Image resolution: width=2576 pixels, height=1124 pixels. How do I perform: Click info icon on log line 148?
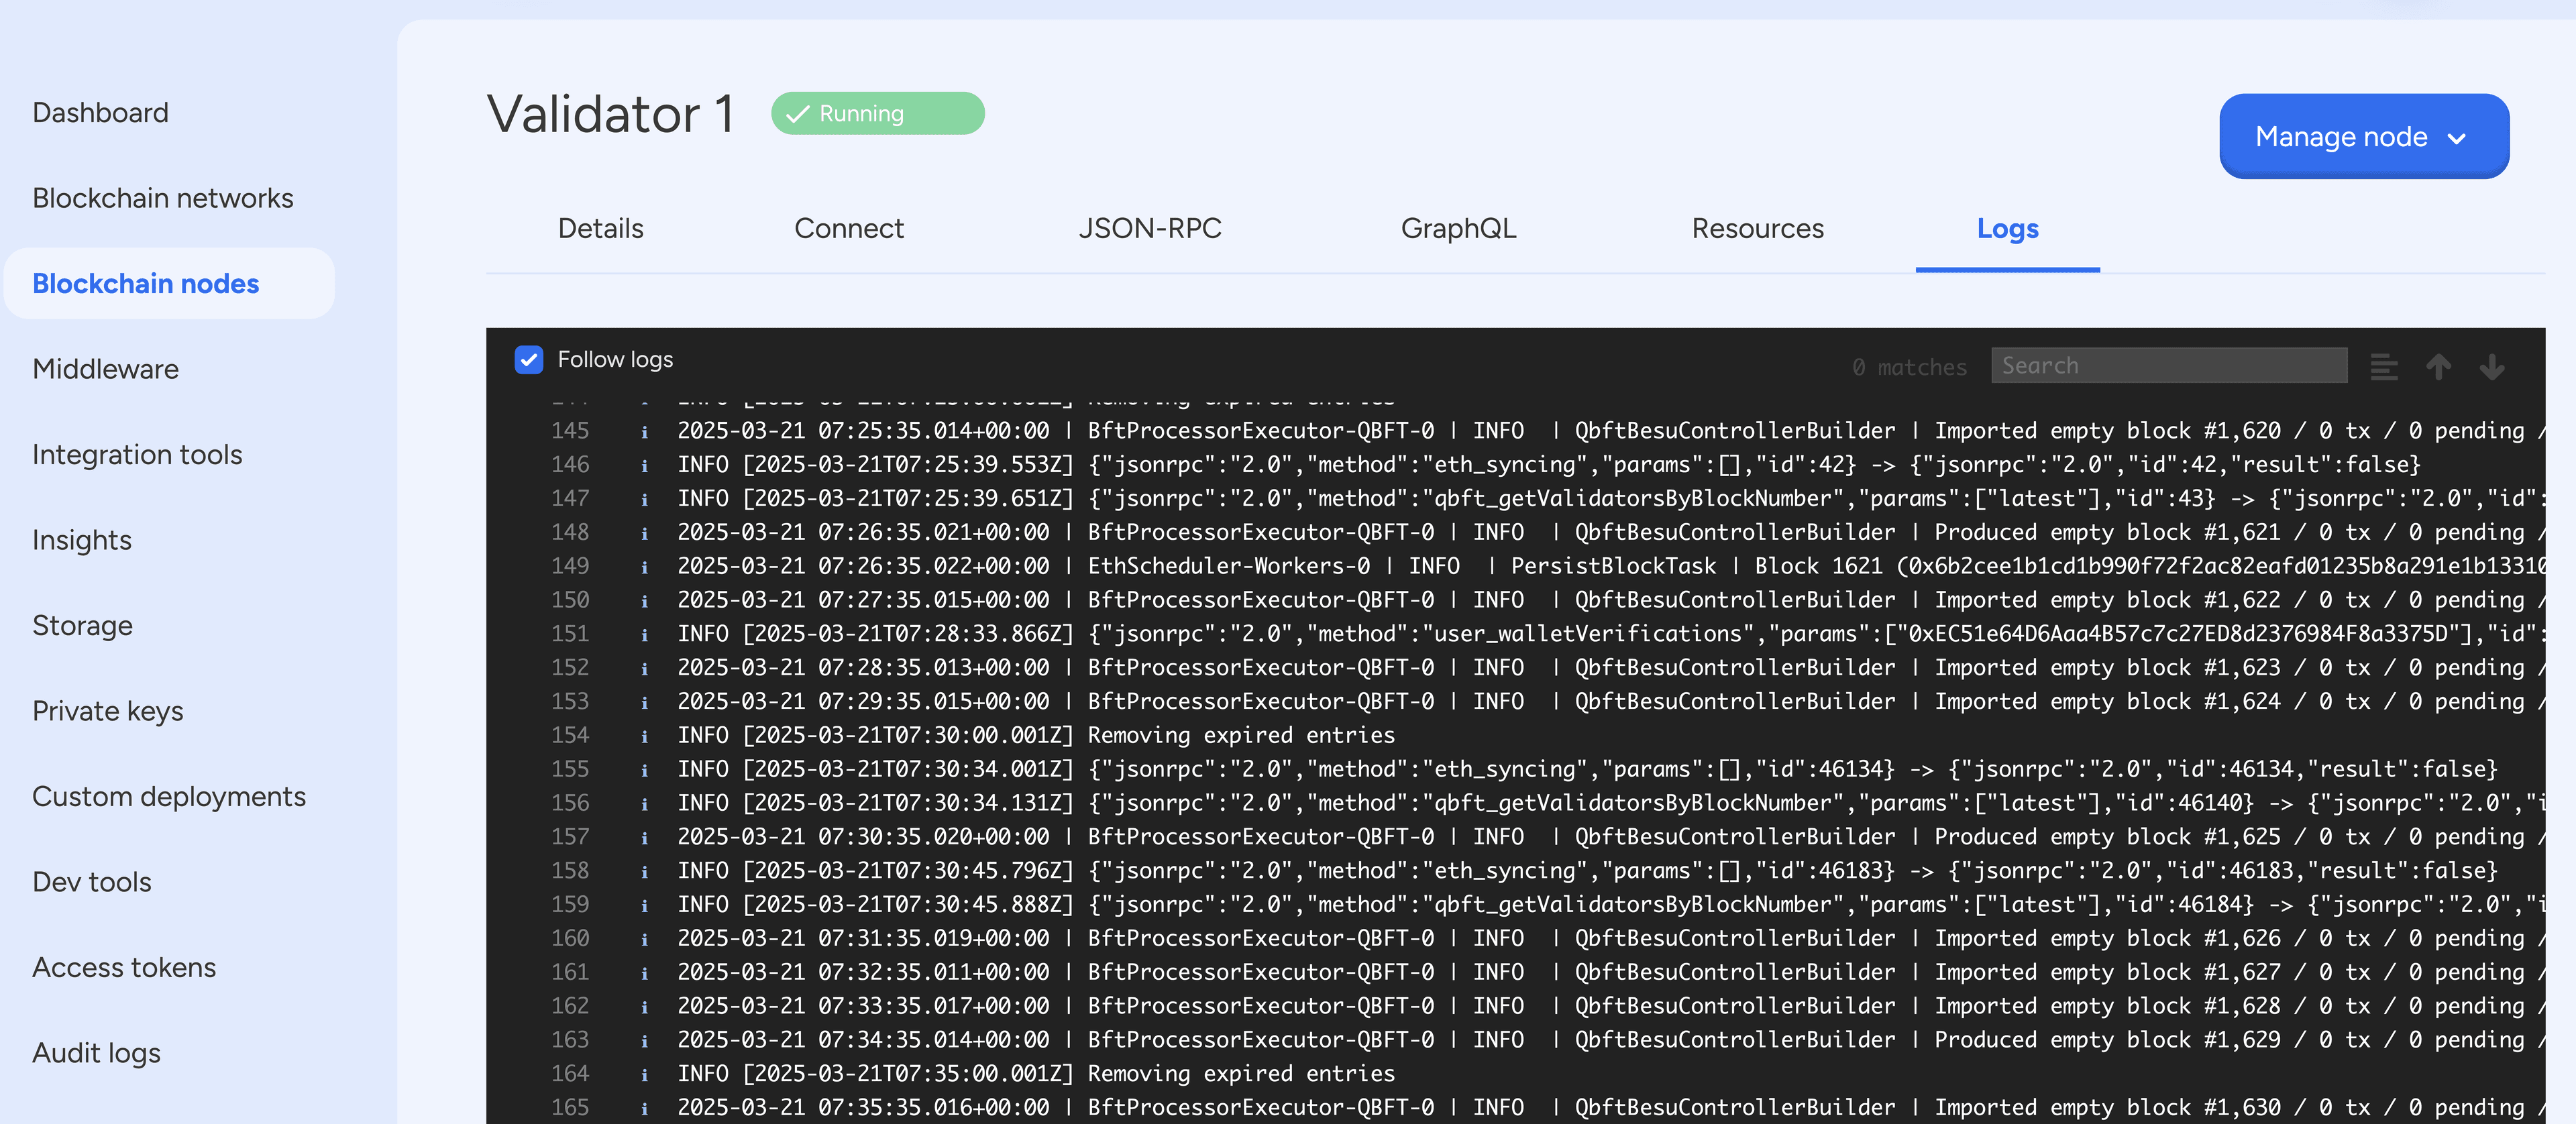tap(644, 533)
